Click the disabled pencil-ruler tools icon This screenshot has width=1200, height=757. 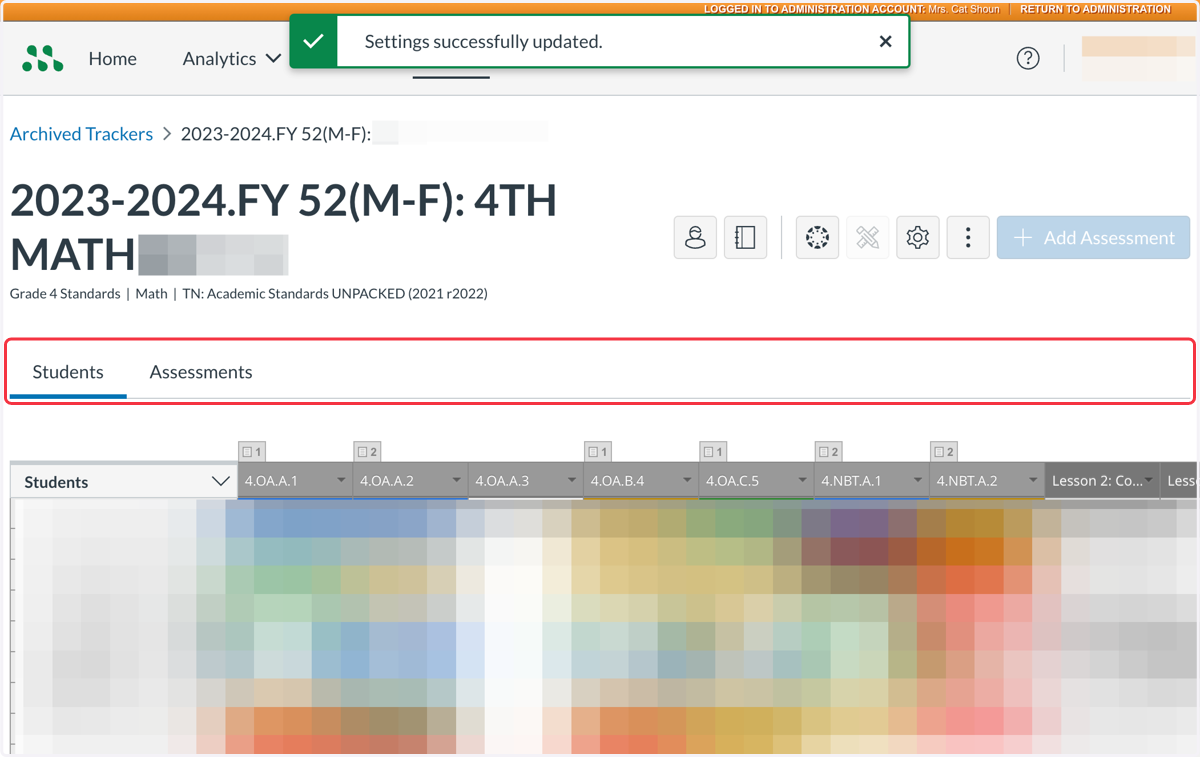coord(868,237)
